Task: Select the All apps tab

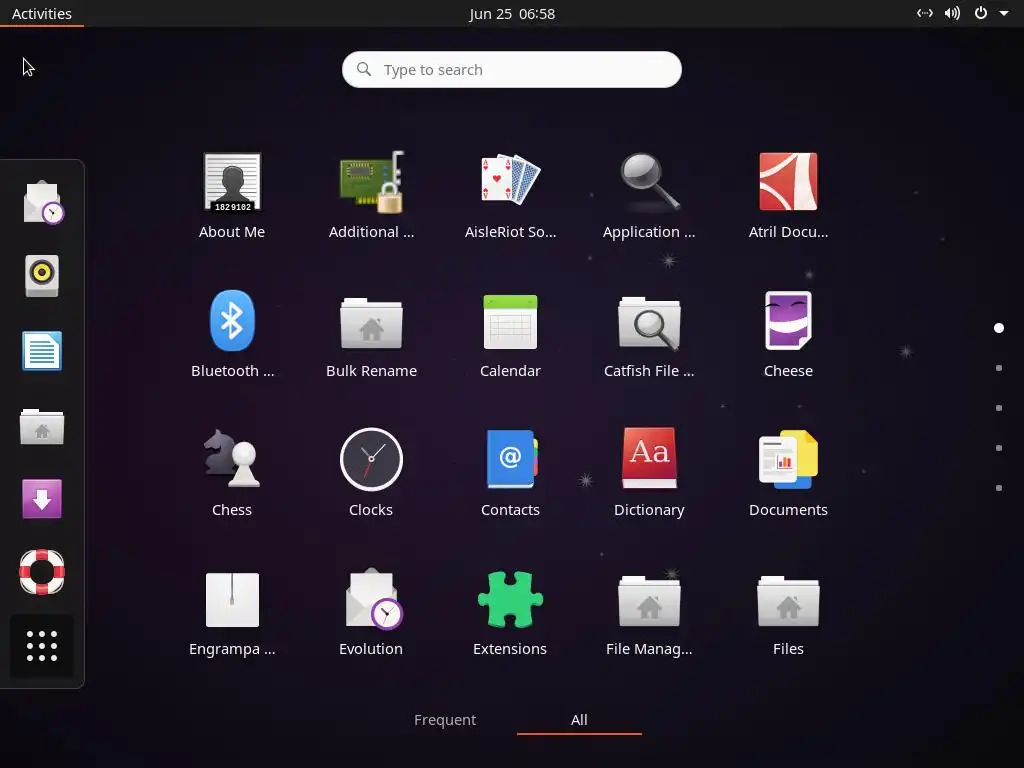Action: [579, 720]
